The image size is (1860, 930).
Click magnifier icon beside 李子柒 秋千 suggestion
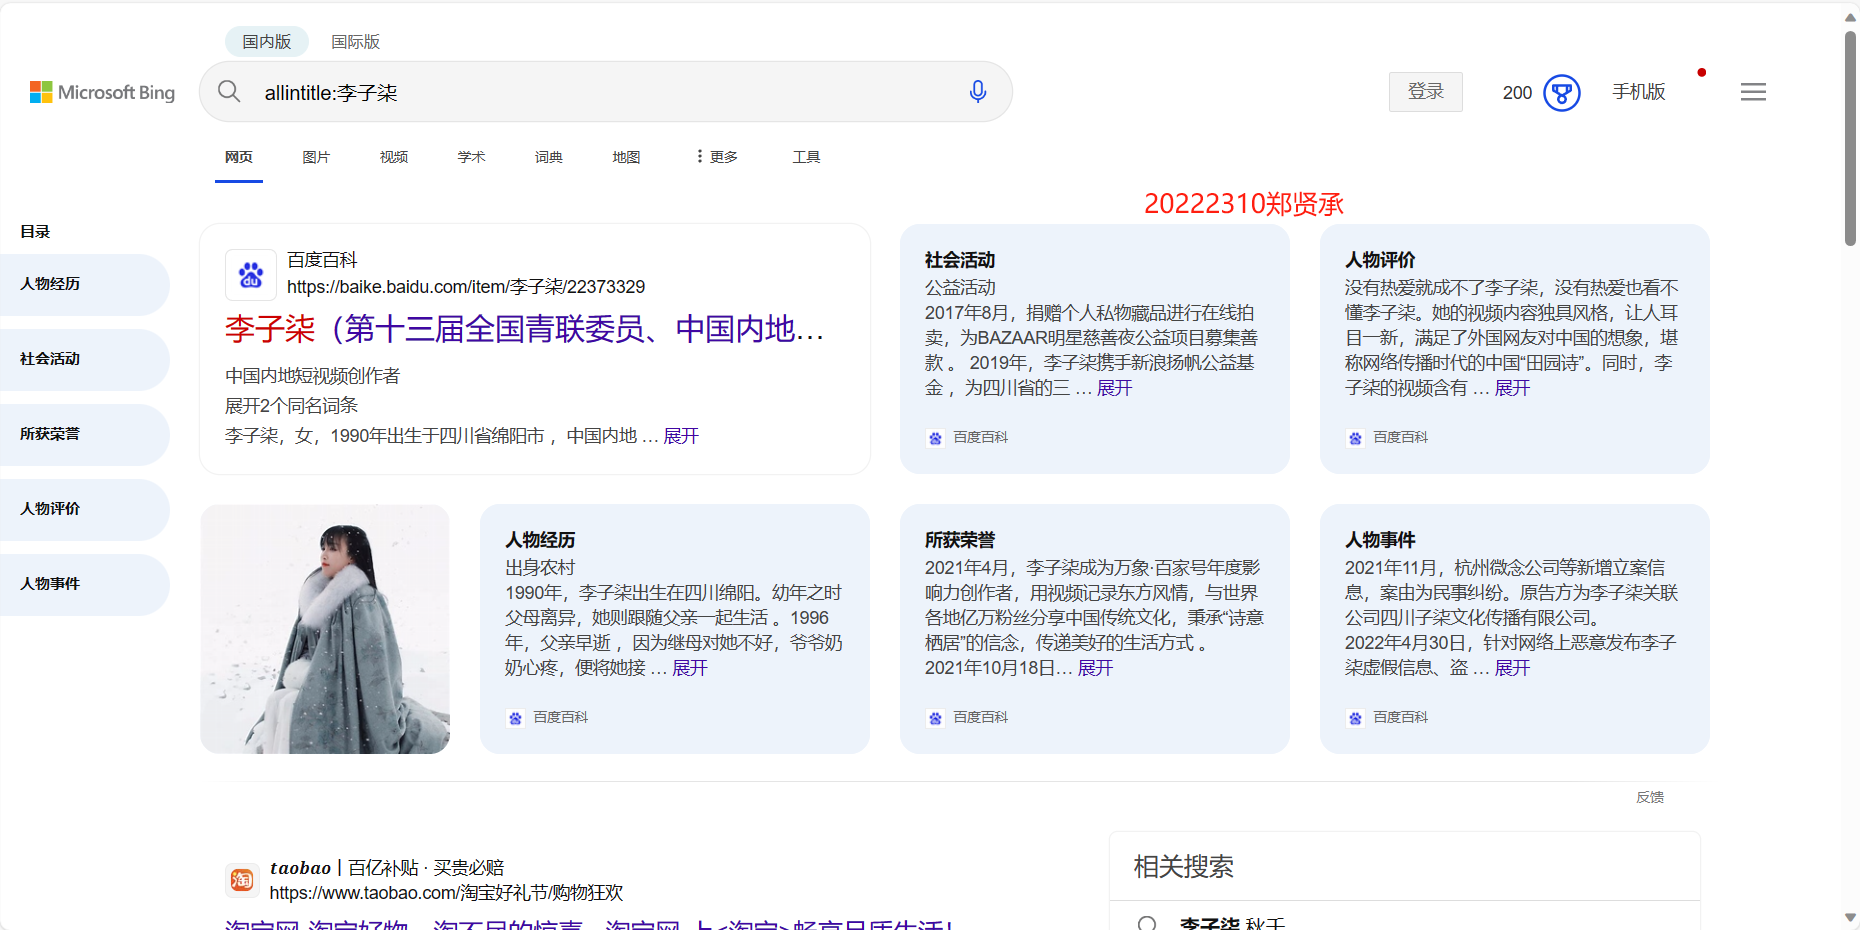pyautogui.click(x=1147, y=923)
